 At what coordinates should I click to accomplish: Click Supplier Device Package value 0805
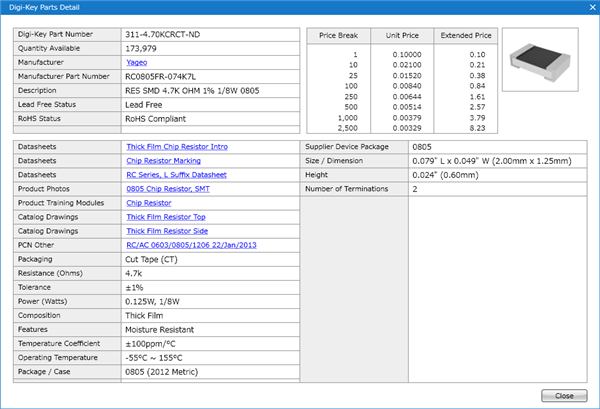422,147
